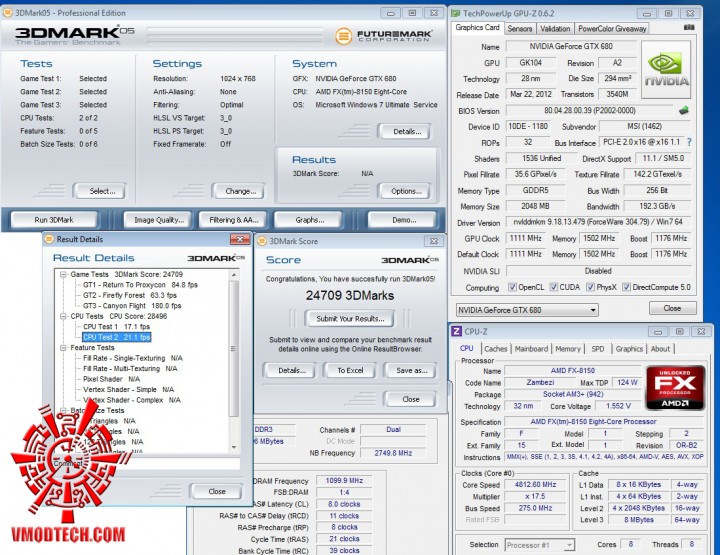The height and width of the screenshot is (555, 720).
Task: Click the Run 3DMark button
Action: click(54, 220)
